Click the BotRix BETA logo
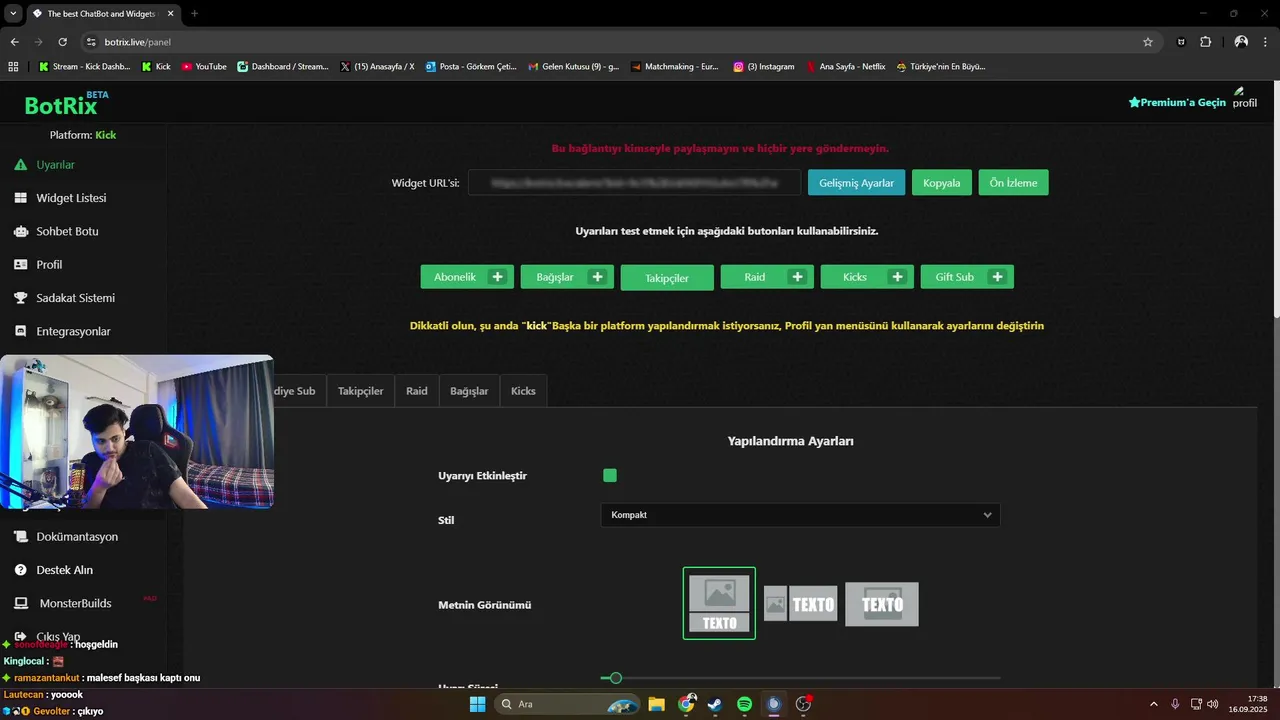The height and width of the screenshot is (720, 1280). [x=66, y=103]
